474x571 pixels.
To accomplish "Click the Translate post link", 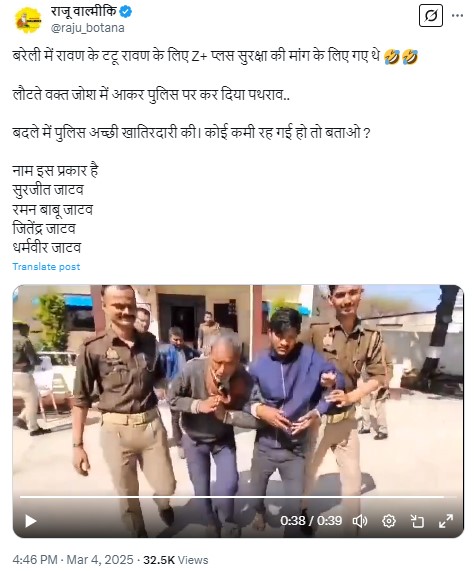I will click(46, 267).
